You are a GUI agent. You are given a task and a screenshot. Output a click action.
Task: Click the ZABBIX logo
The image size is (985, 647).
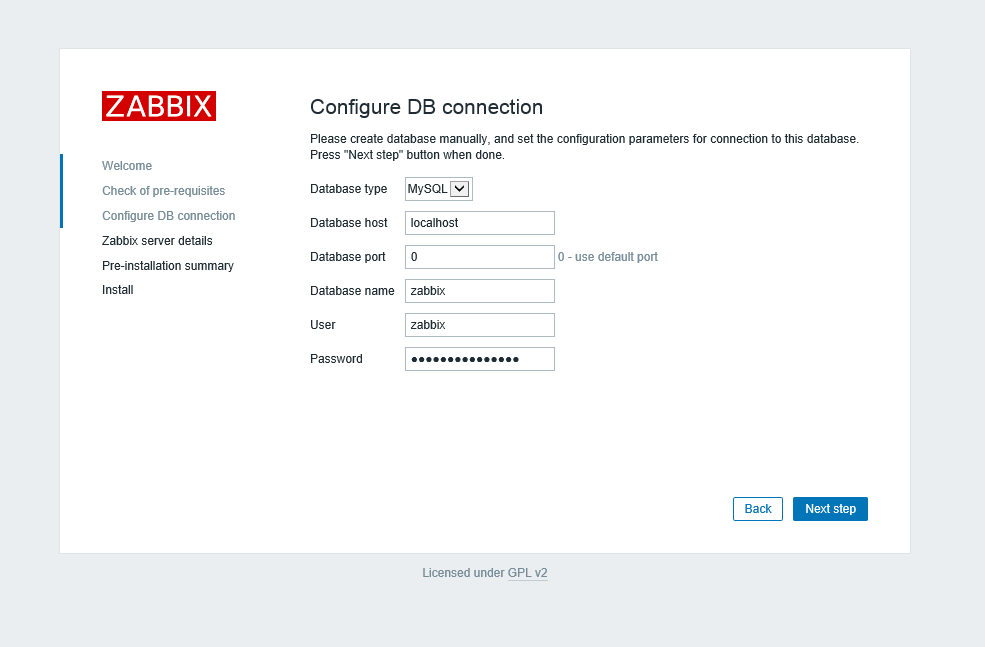tap(159, 106)
